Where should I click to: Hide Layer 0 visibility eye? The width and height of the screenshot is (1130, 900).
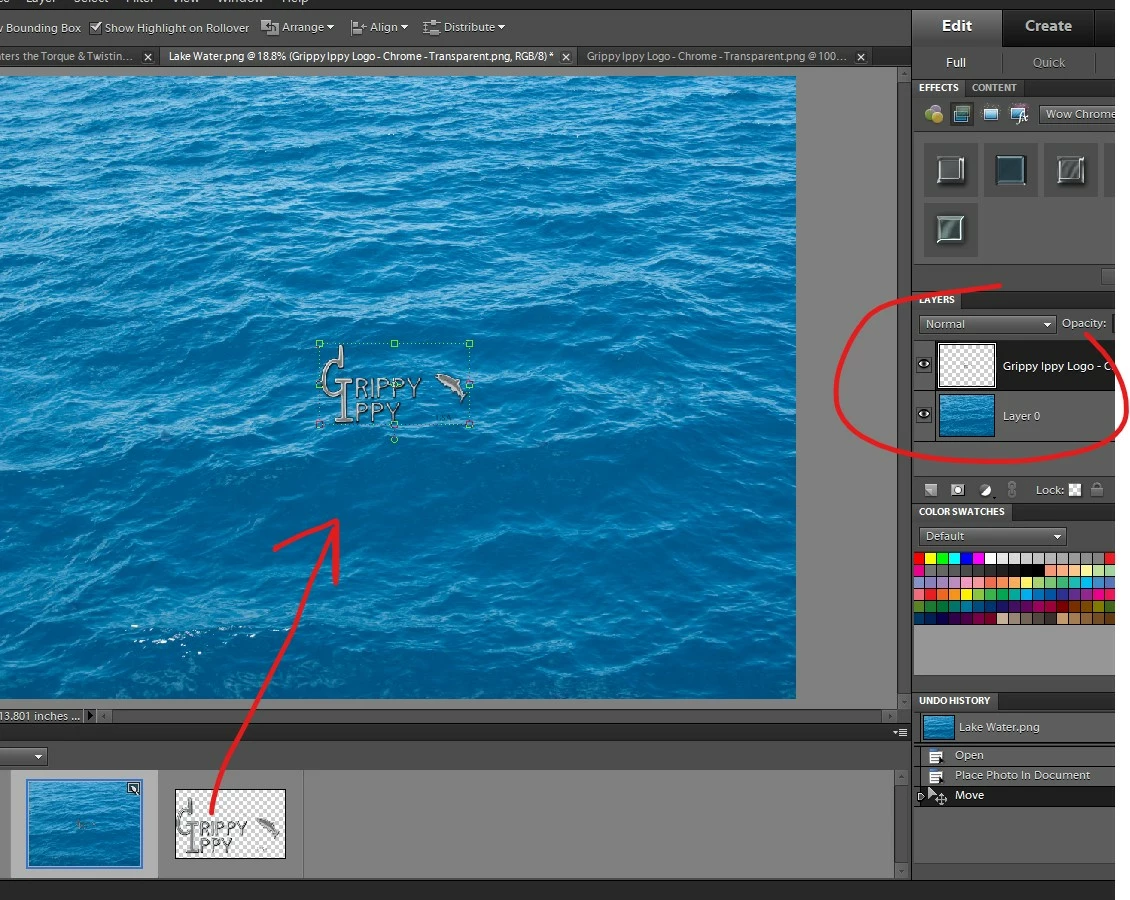[924, 414]
